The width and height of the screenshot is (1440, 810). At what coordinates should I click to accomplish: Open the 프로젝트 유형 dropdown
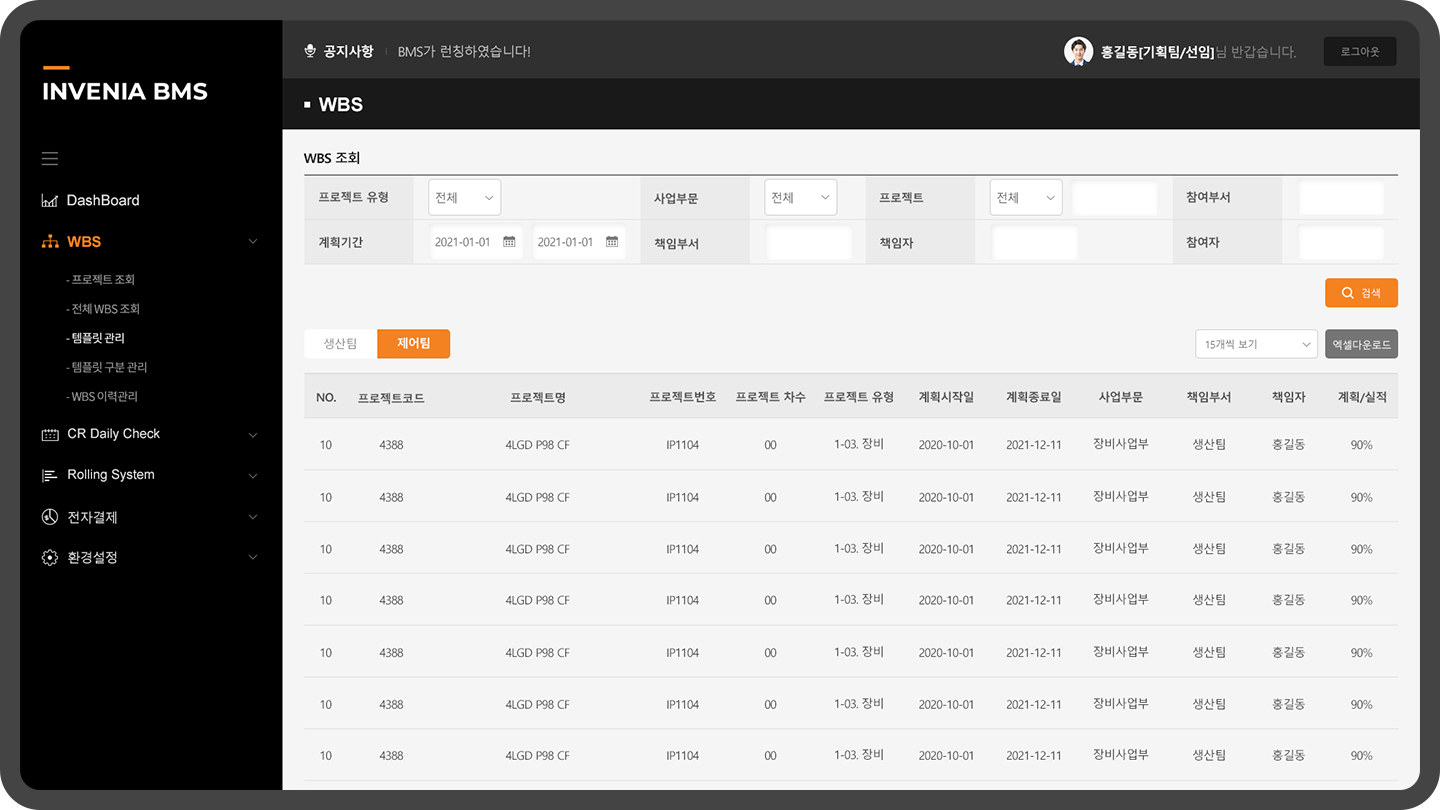pos(464,198)
